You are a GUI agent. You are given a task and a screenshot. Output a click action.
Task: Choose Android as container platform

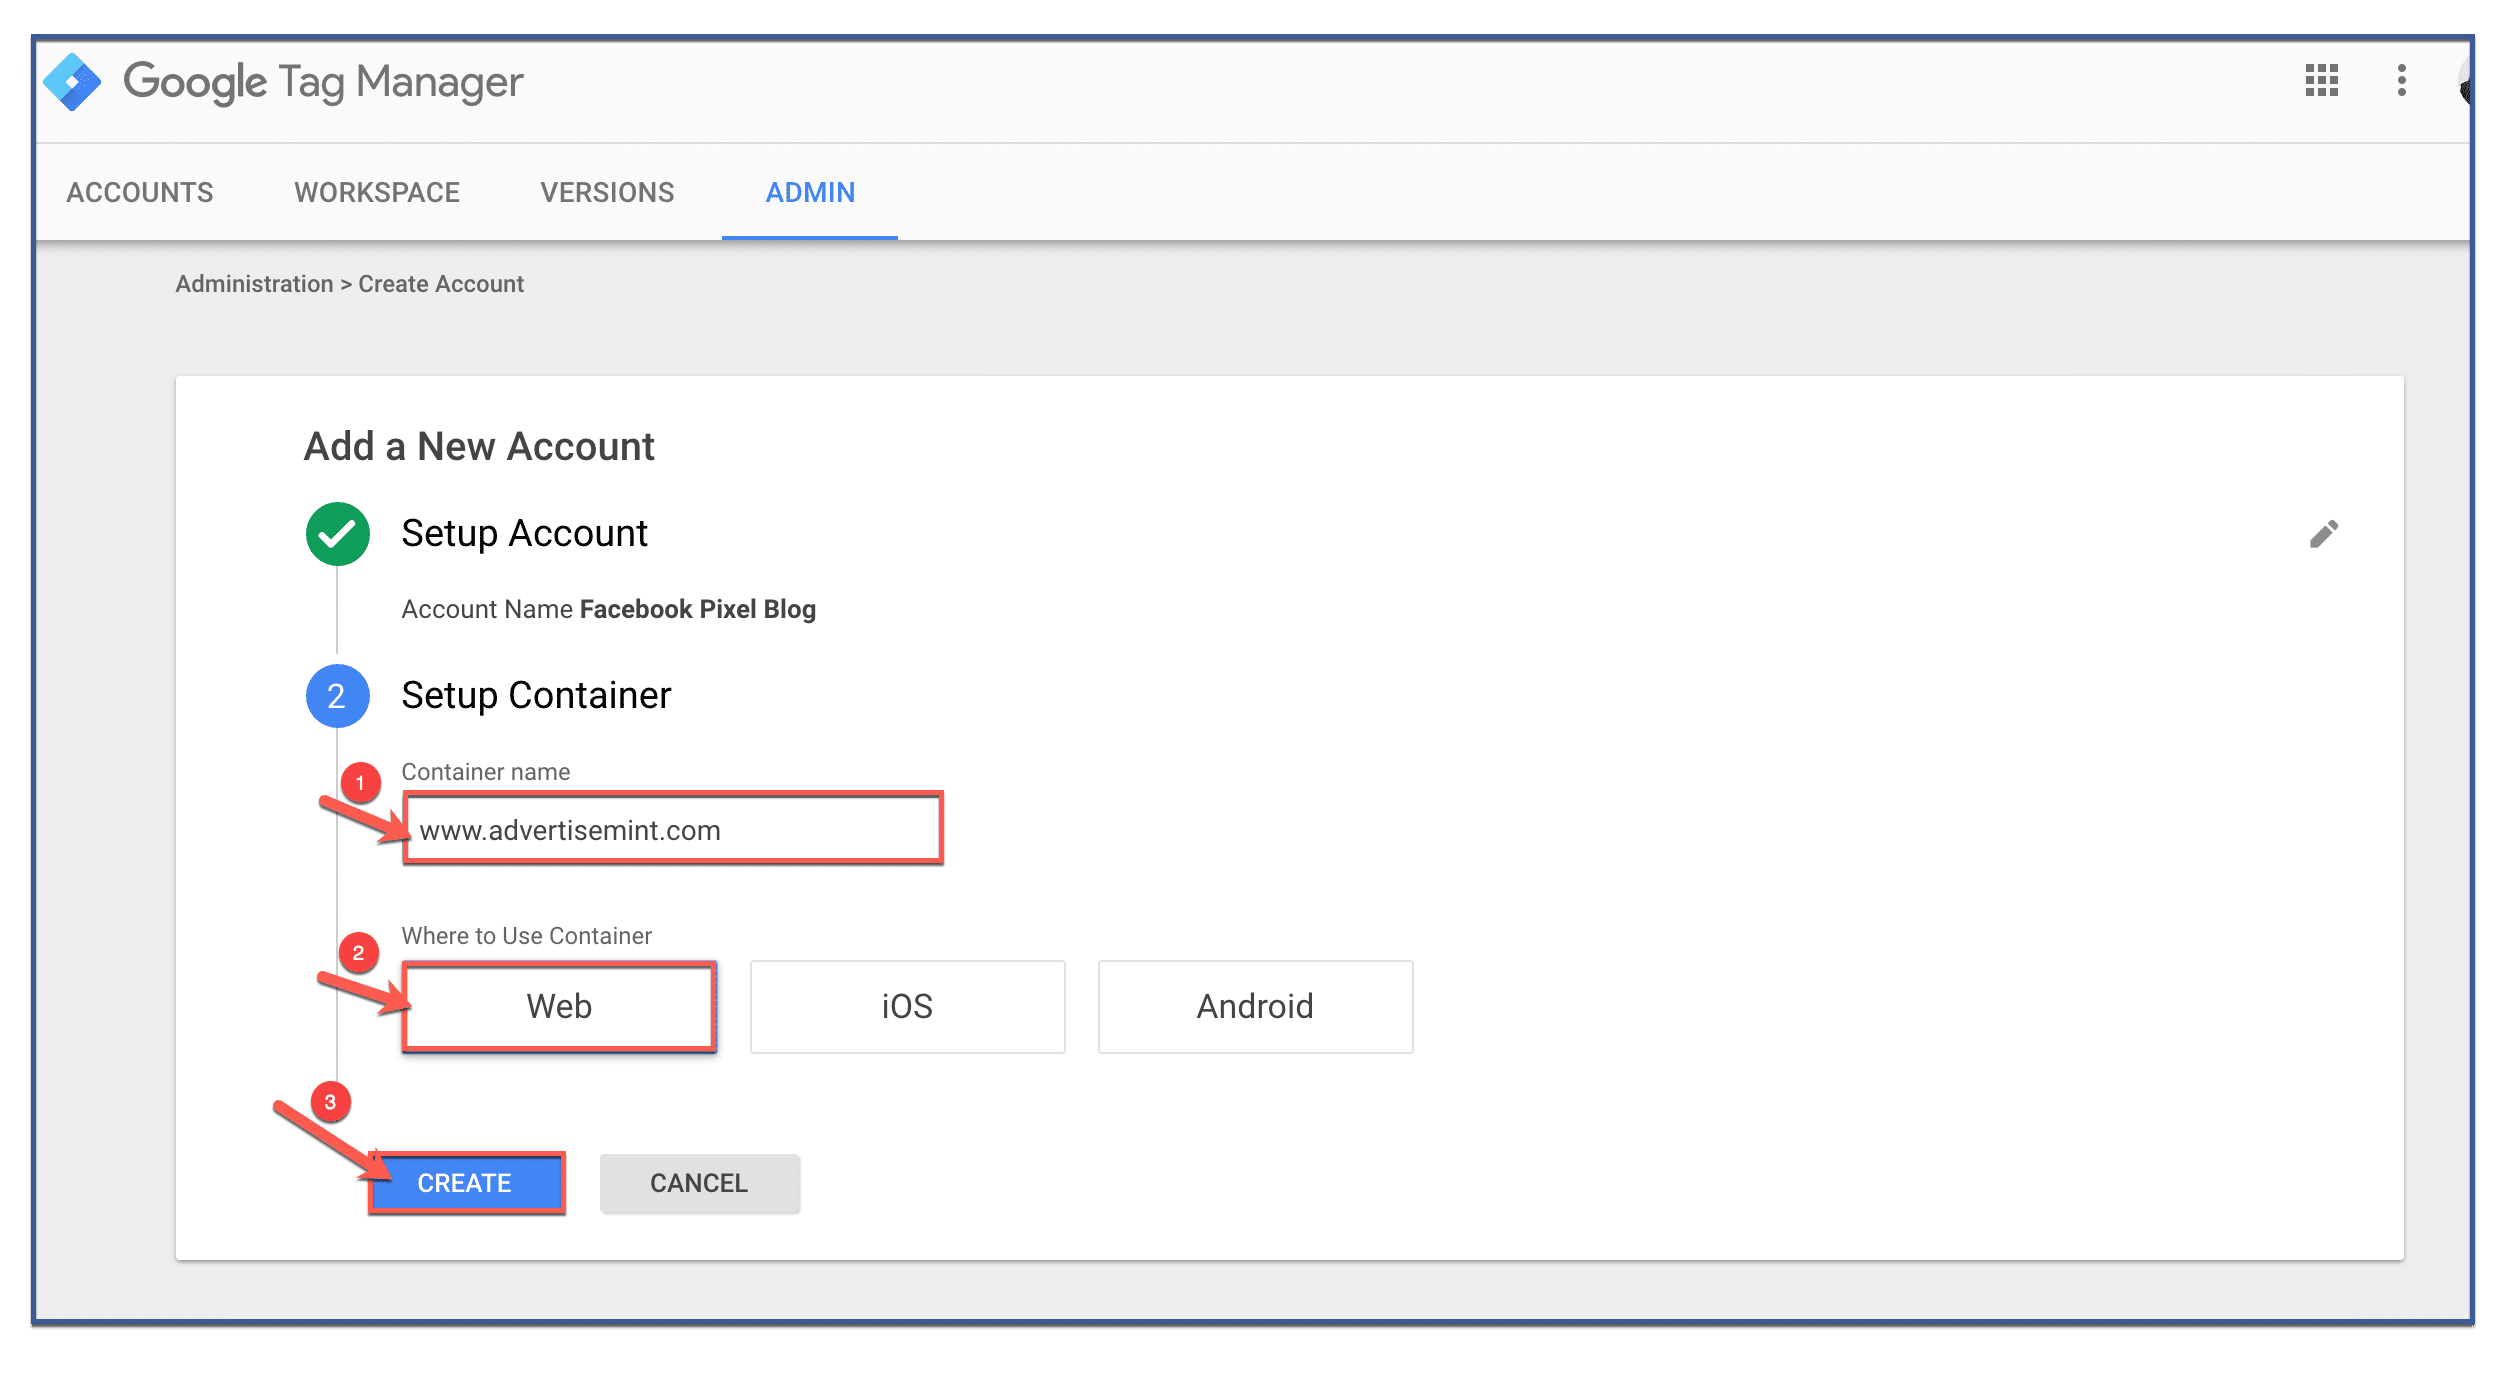point(1255,1006)
